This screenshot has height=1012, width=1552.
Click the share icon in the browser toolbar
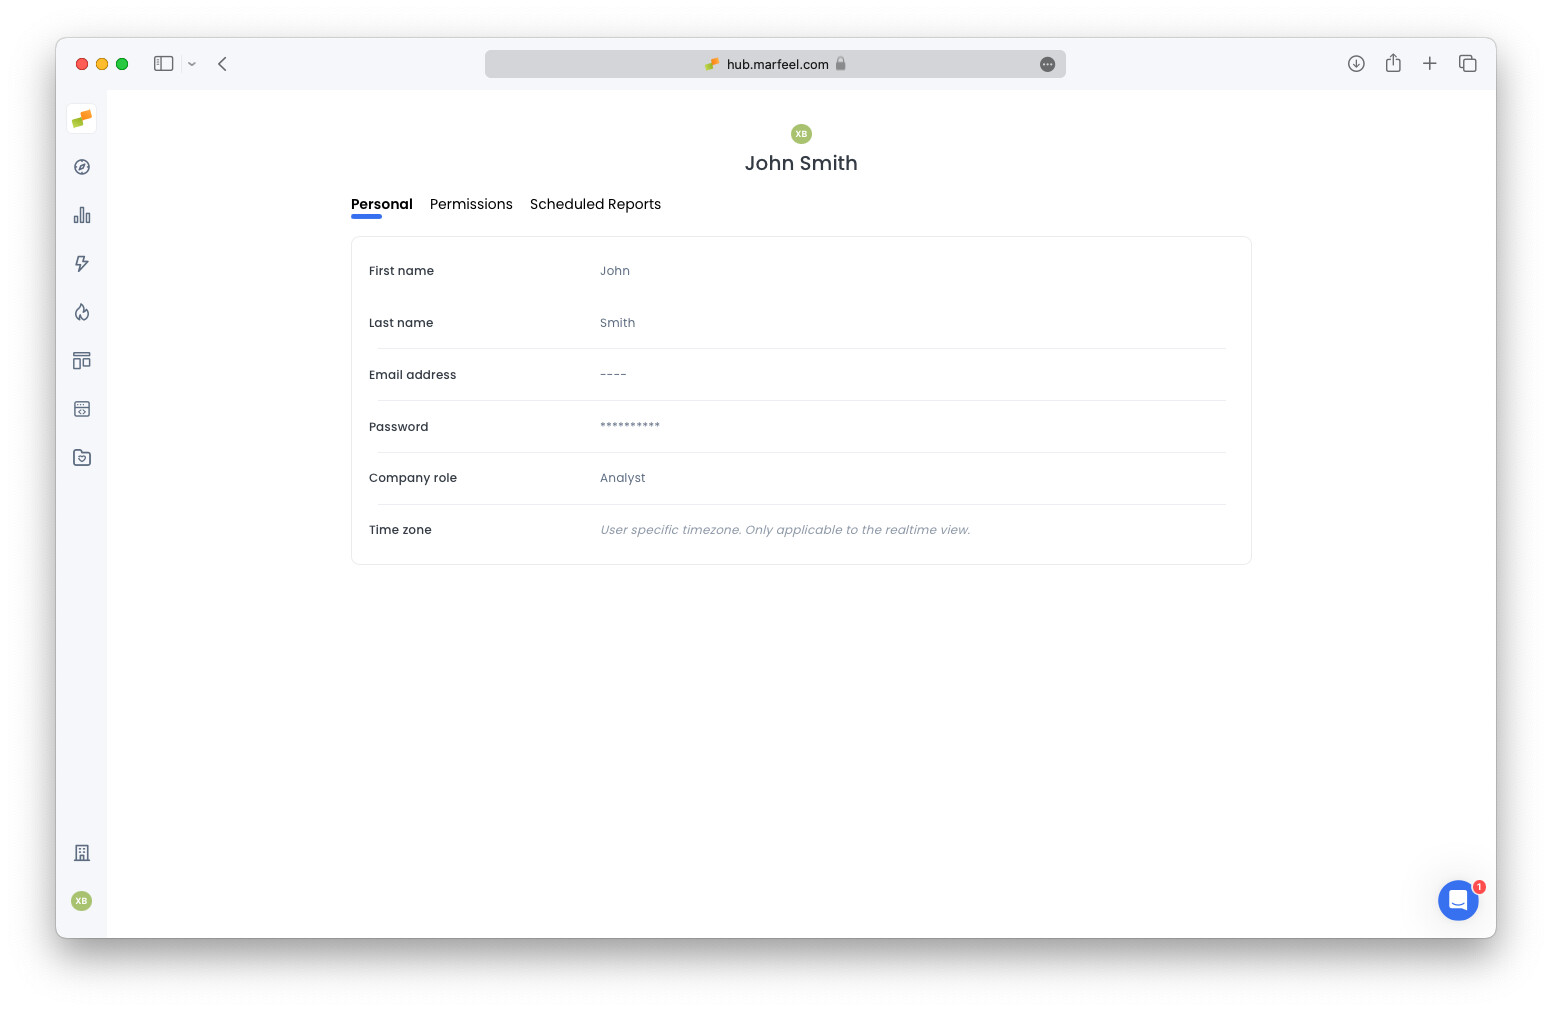pyautogui.click(x=1393, y=63)
